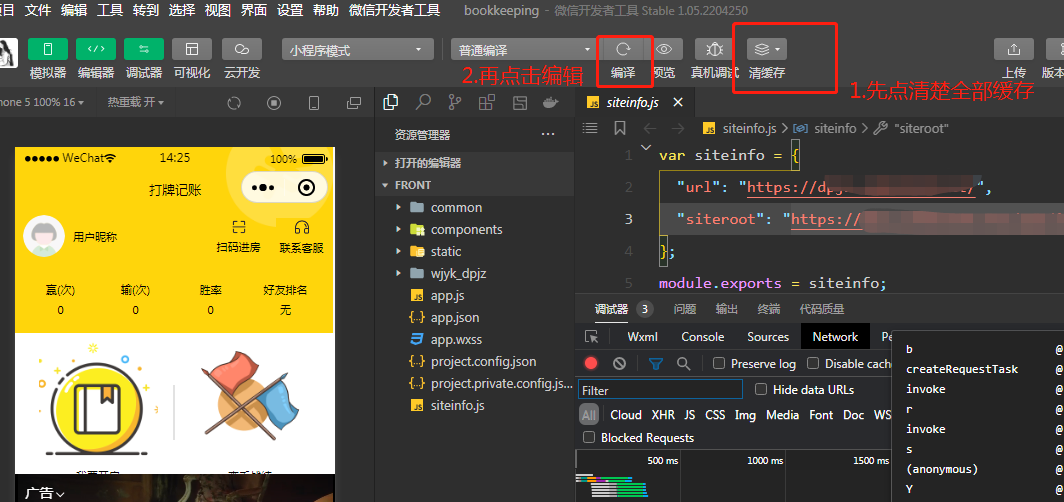1064x502 pixels.
Task: Detach the simulator with the window icon
Action: pyautogui.click(x=354, y=103)
